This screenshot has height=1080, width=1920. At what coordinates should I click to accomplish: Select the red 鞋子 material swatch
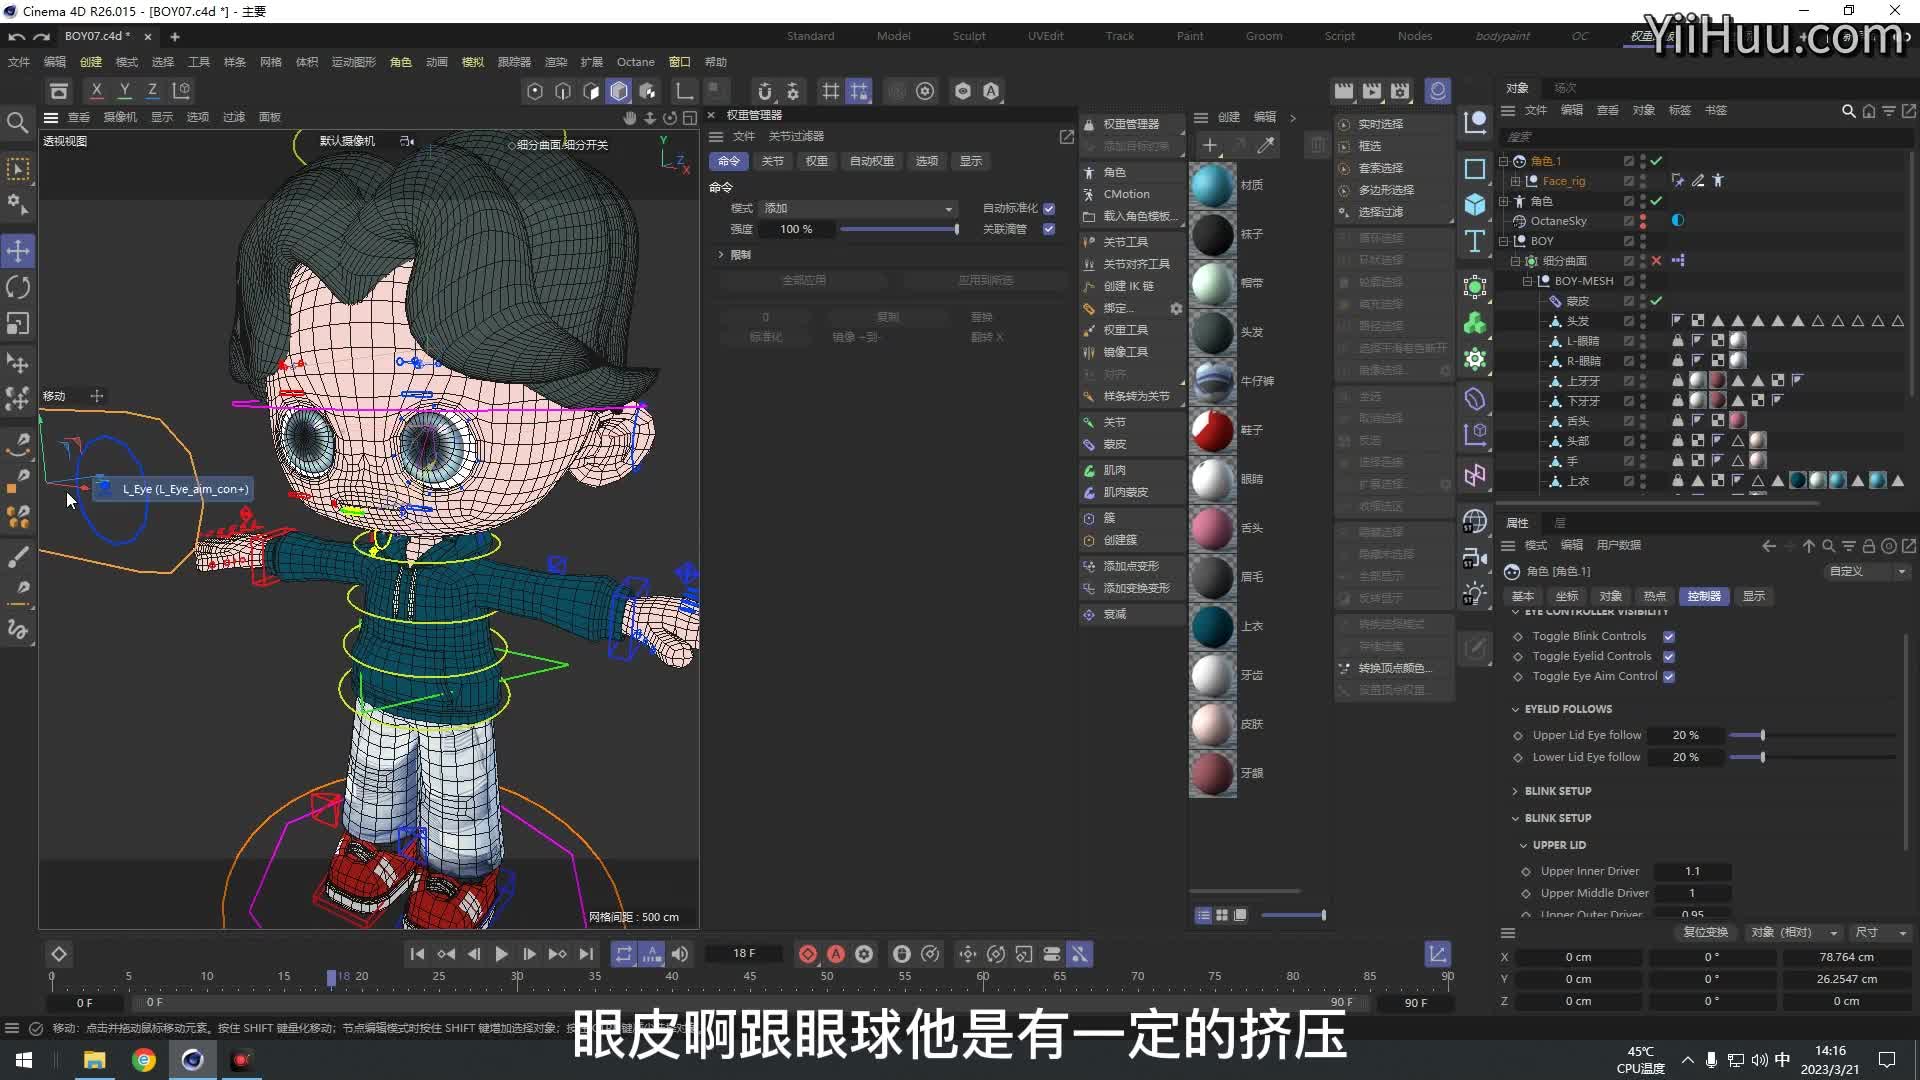(x=1212, y=430)
